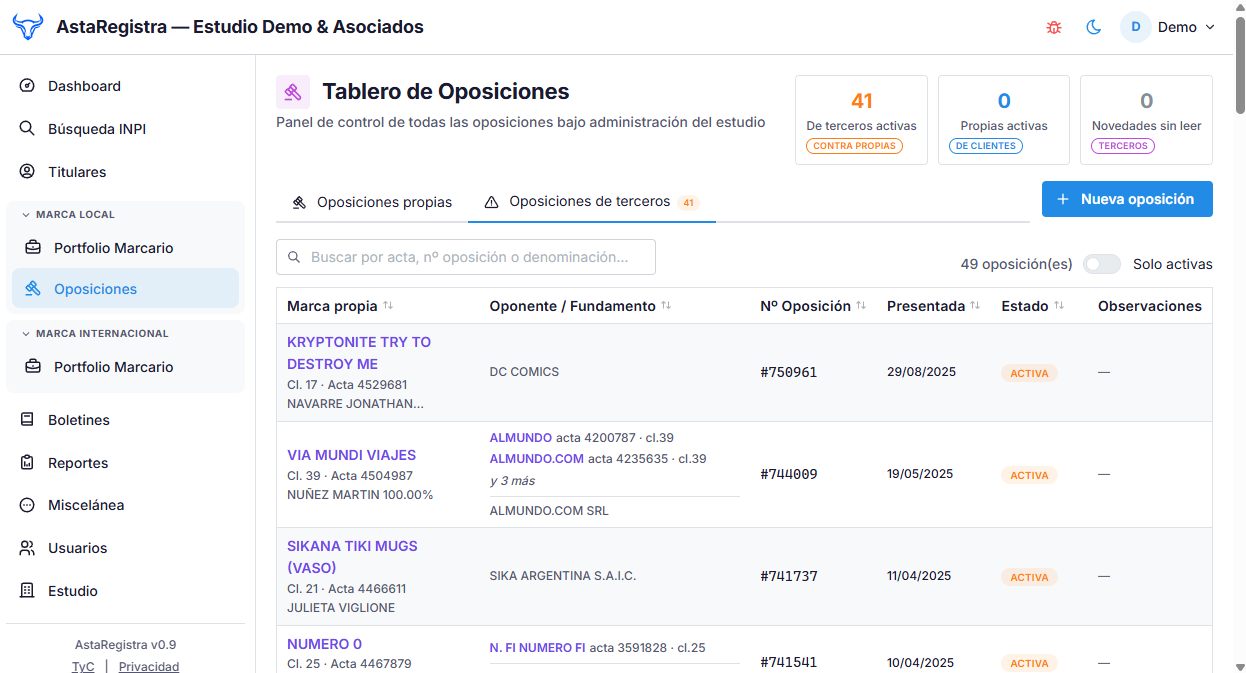Sort by Presentada column
The width and height of the screenshot is (1246, 673).
933,306
